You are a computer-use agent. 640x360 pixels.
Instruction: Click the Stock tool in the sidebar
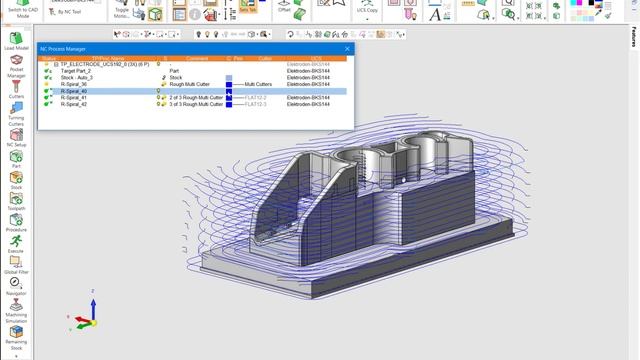click(x=16, y=180)
